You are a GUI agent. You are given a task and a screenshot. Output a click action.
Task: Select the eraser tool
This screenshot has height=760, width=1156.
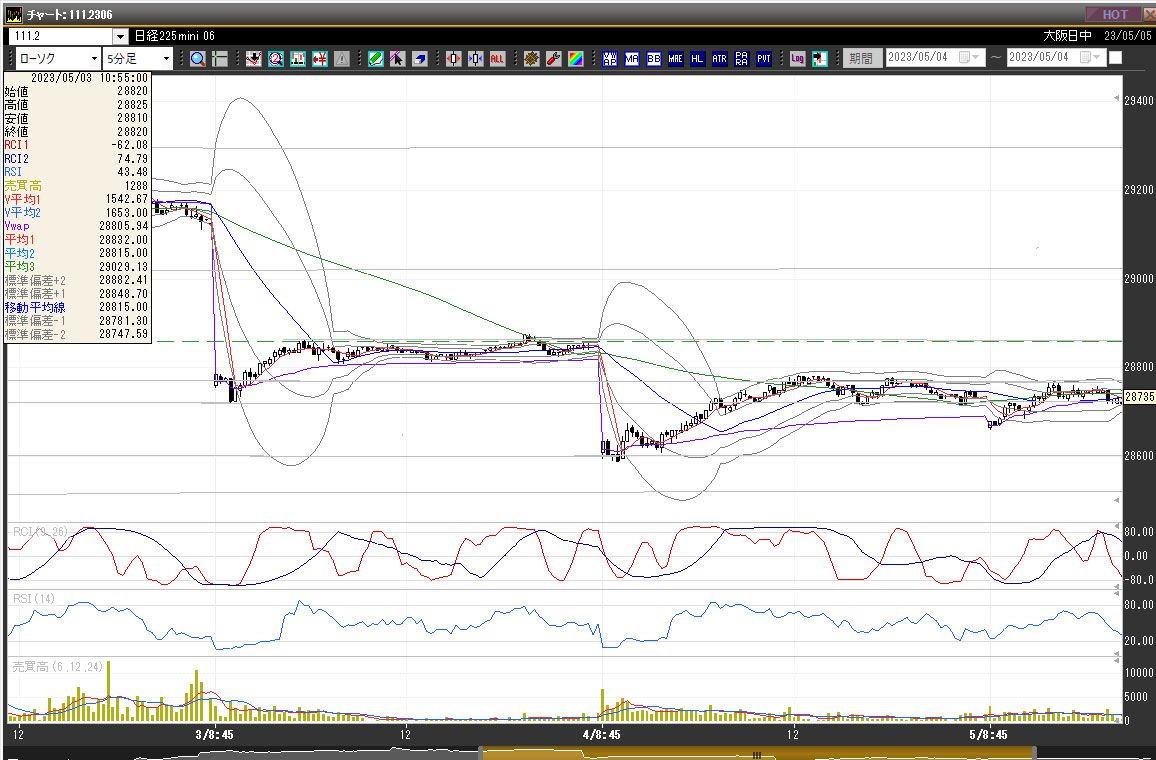(419, 59)
